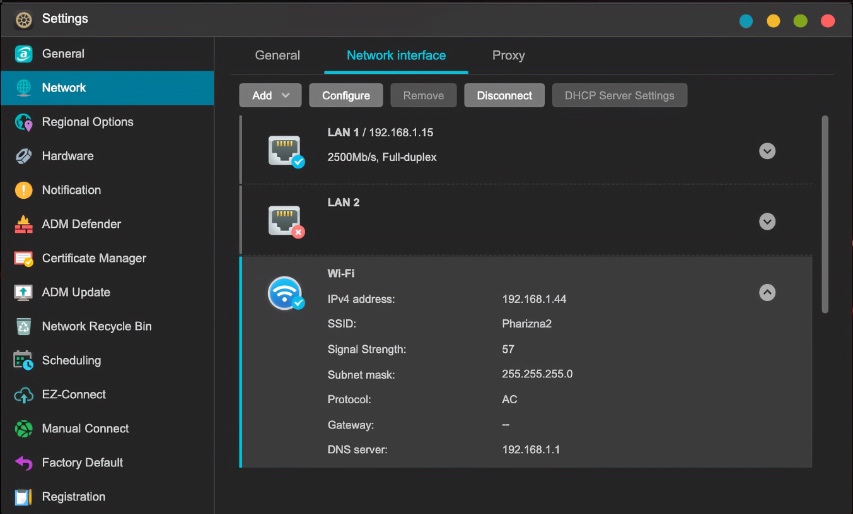Go to Notification settings
Viewport: 853px width, 514px height.
point(107,190)
